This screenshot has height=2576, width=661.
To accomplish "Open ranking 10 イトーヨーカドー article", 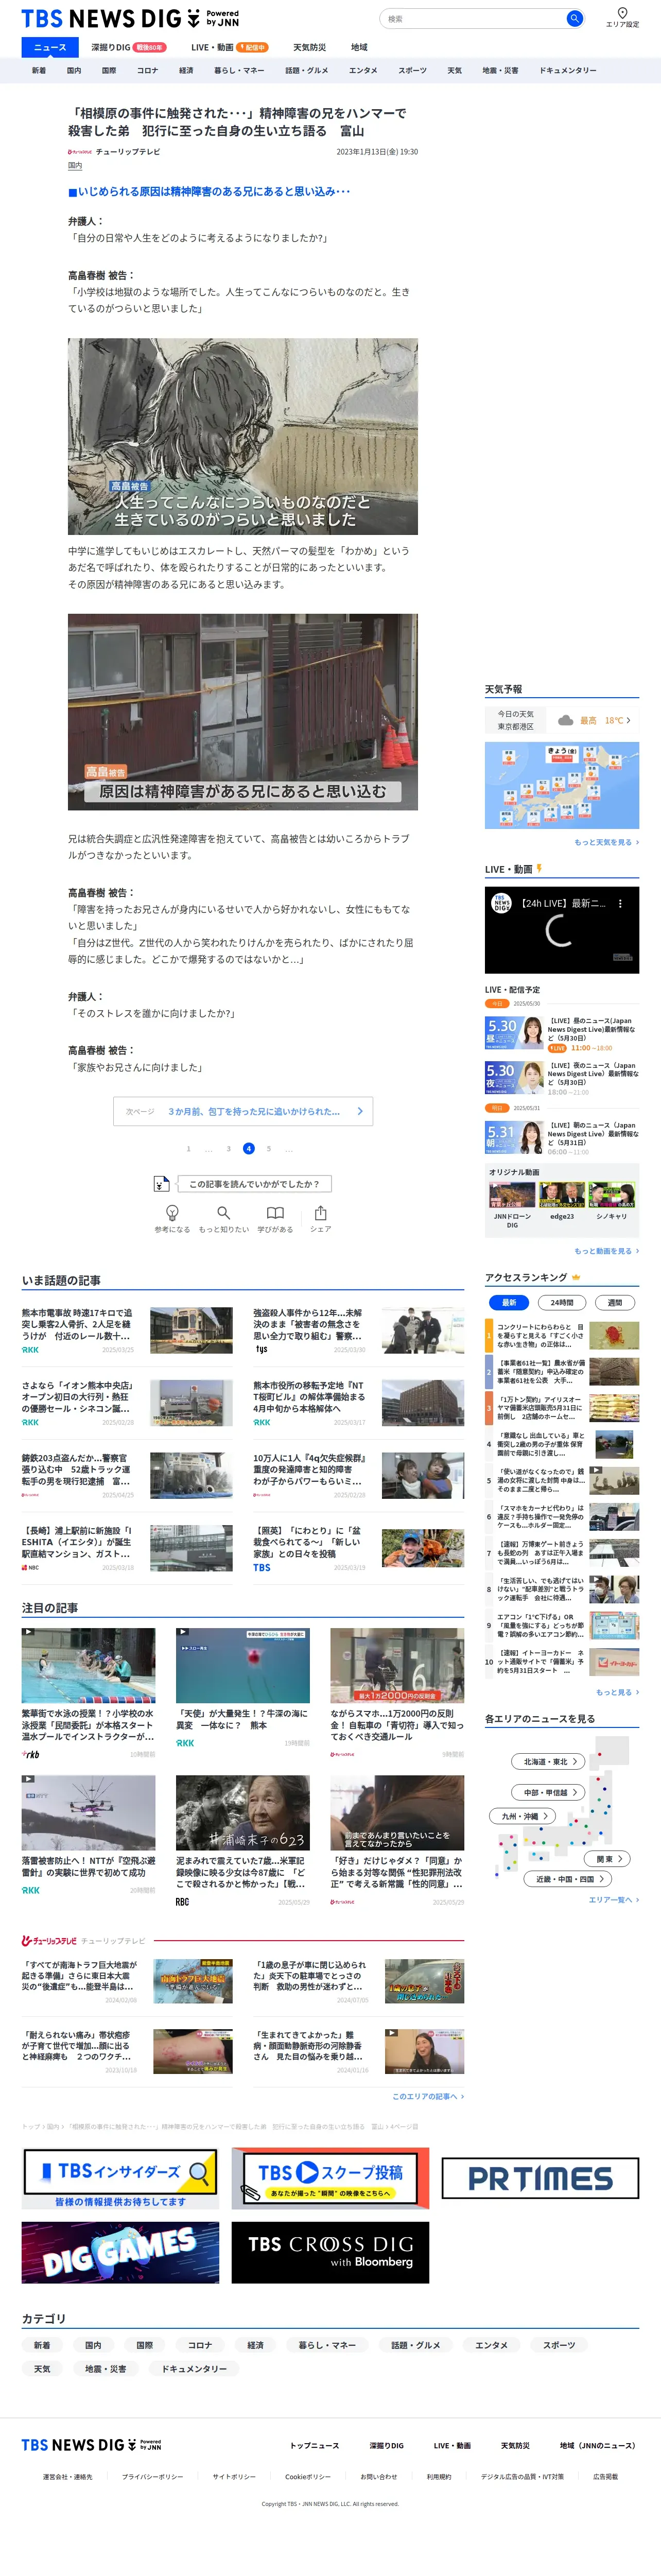I will pyautogui.click(x=562, y=1661).
